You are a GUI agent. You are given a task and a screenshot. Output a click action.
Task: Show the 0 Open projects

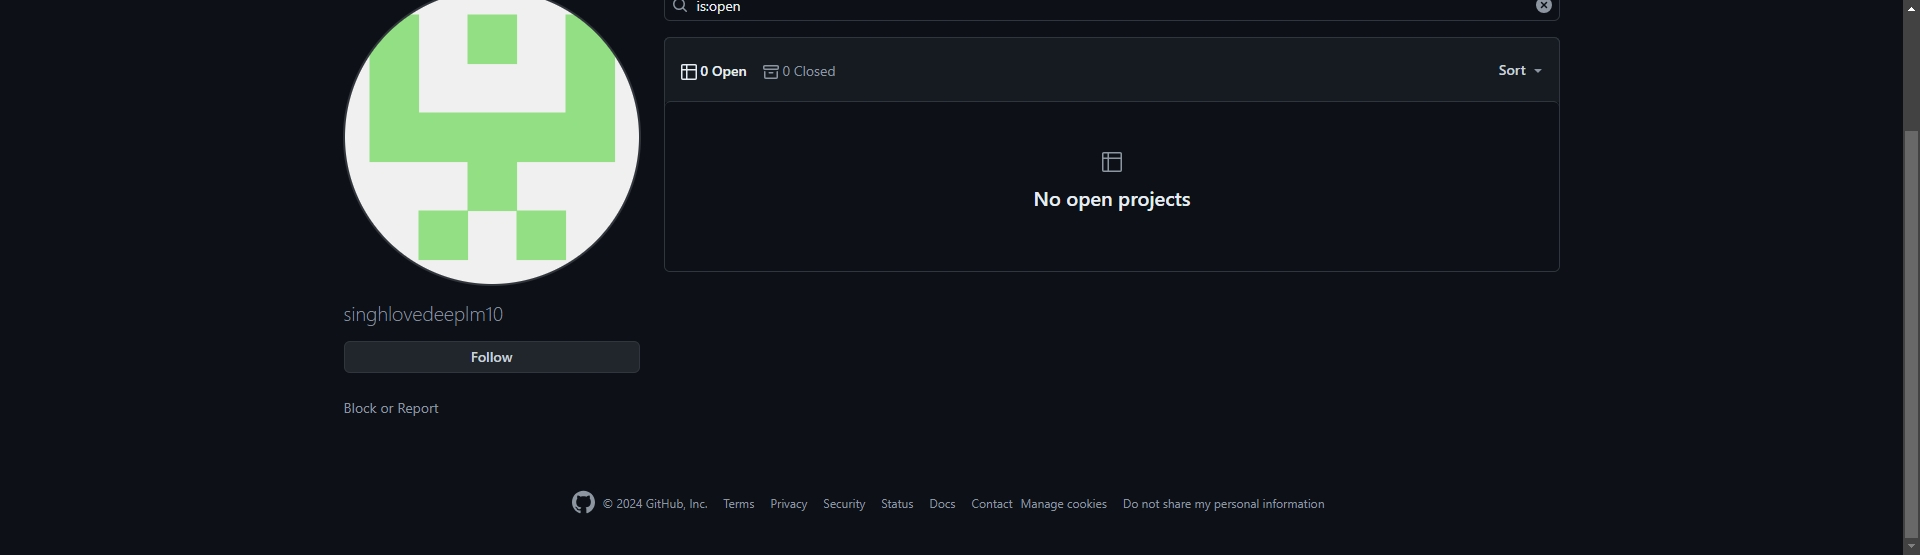714,71
